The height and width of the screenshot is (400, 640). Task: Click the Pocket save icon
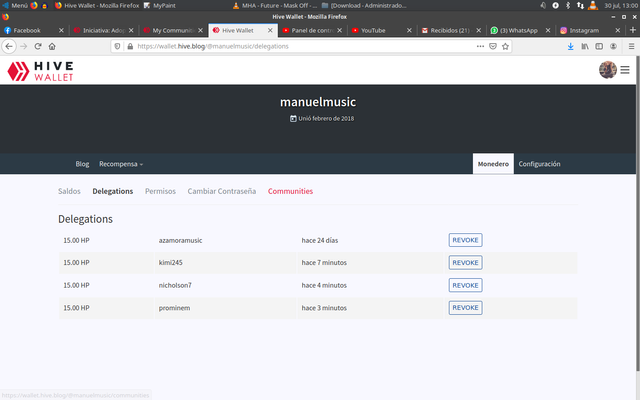pos(493,47)
